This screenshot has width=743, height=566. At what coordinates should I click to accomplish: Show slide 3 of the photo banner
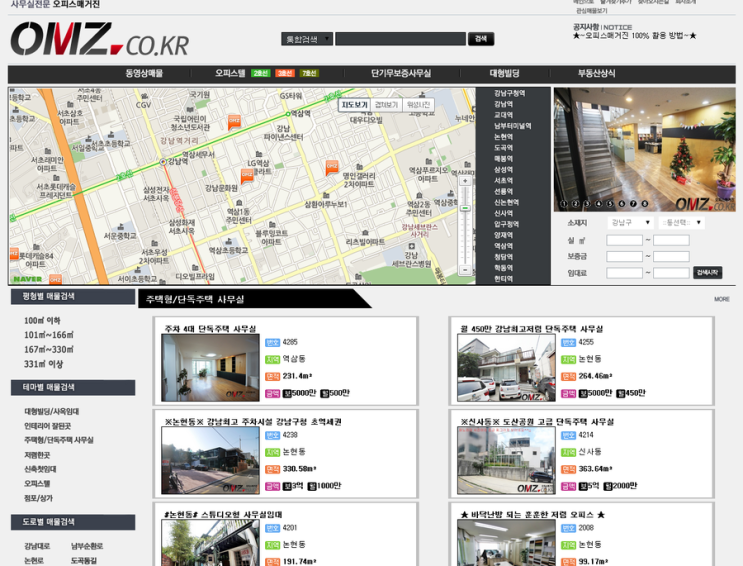pos(587,204)
